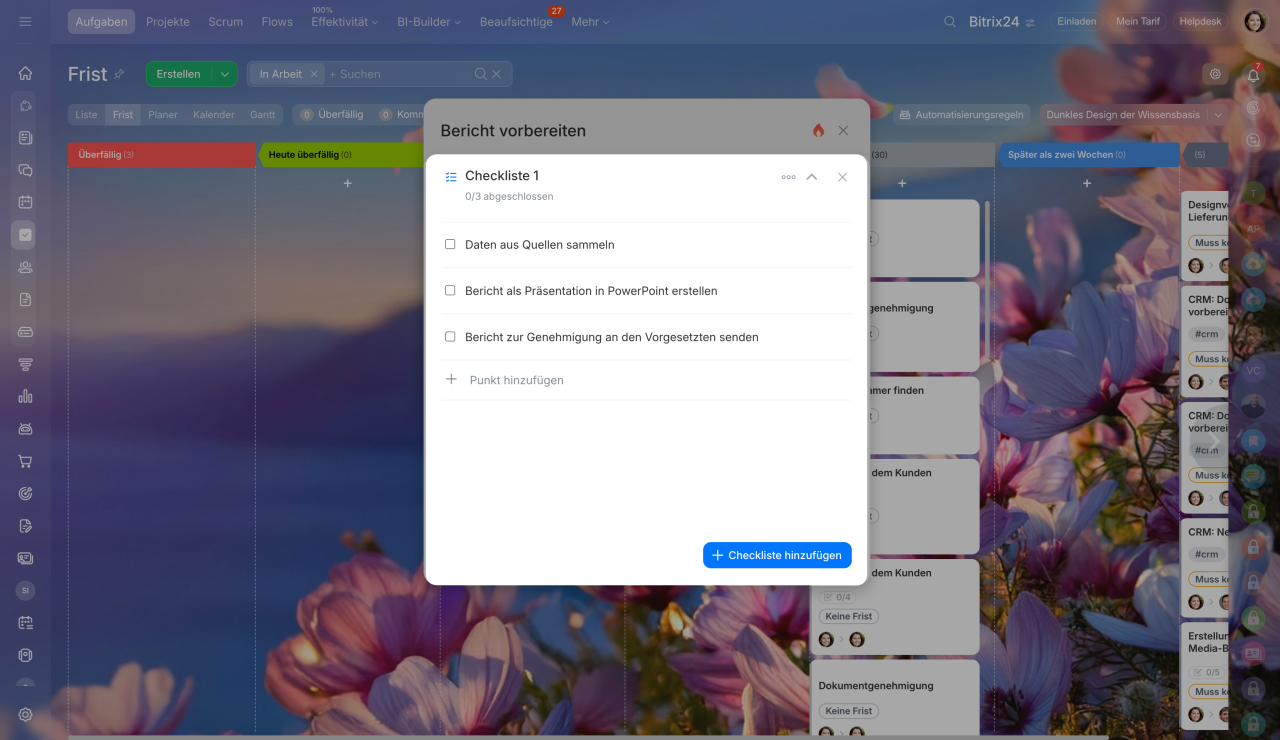Click the Einladen button

pyautogui.click(x=1077, y=21)
